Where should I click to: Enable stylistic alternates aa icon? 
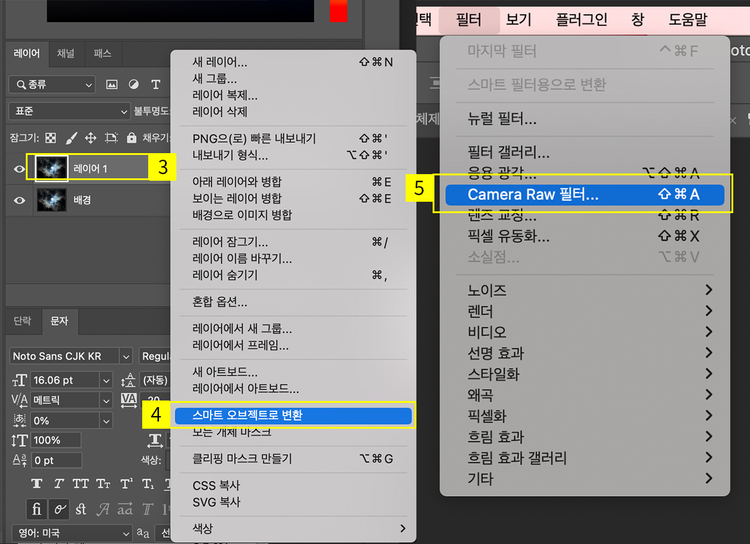tap(125, 509)
